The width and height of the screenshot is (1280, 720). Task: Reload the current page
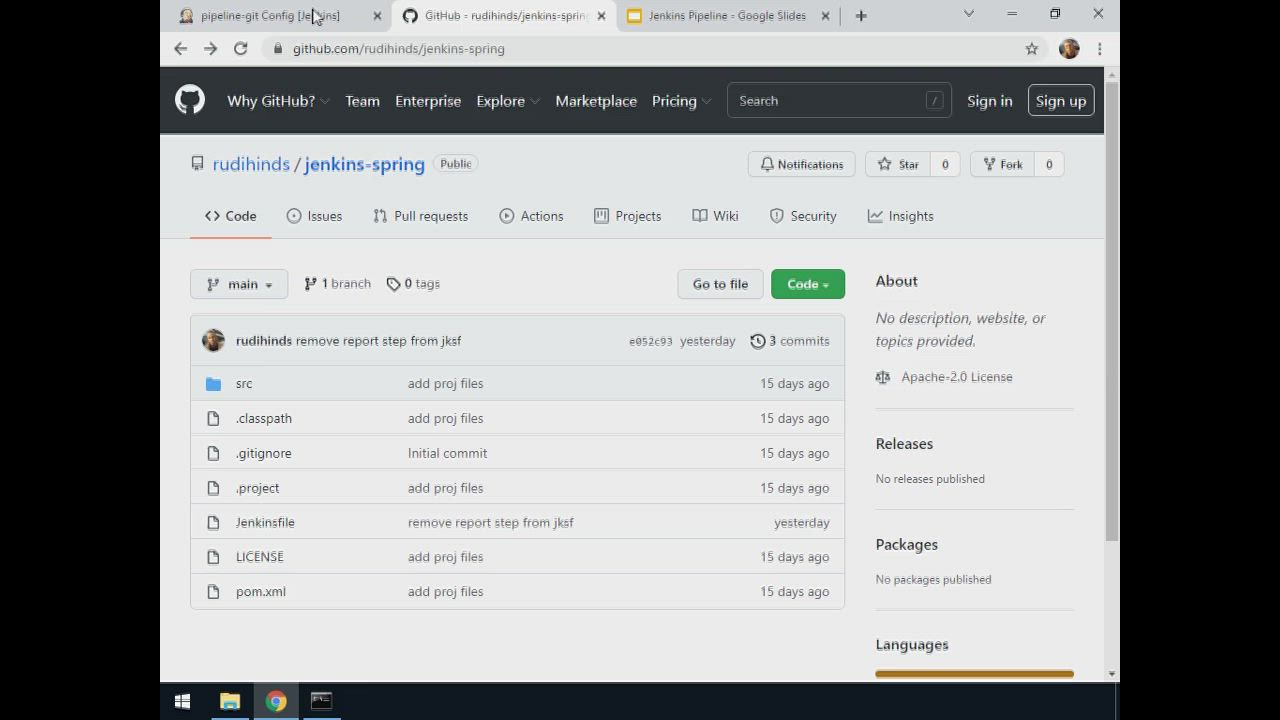(x=240, y=48)
